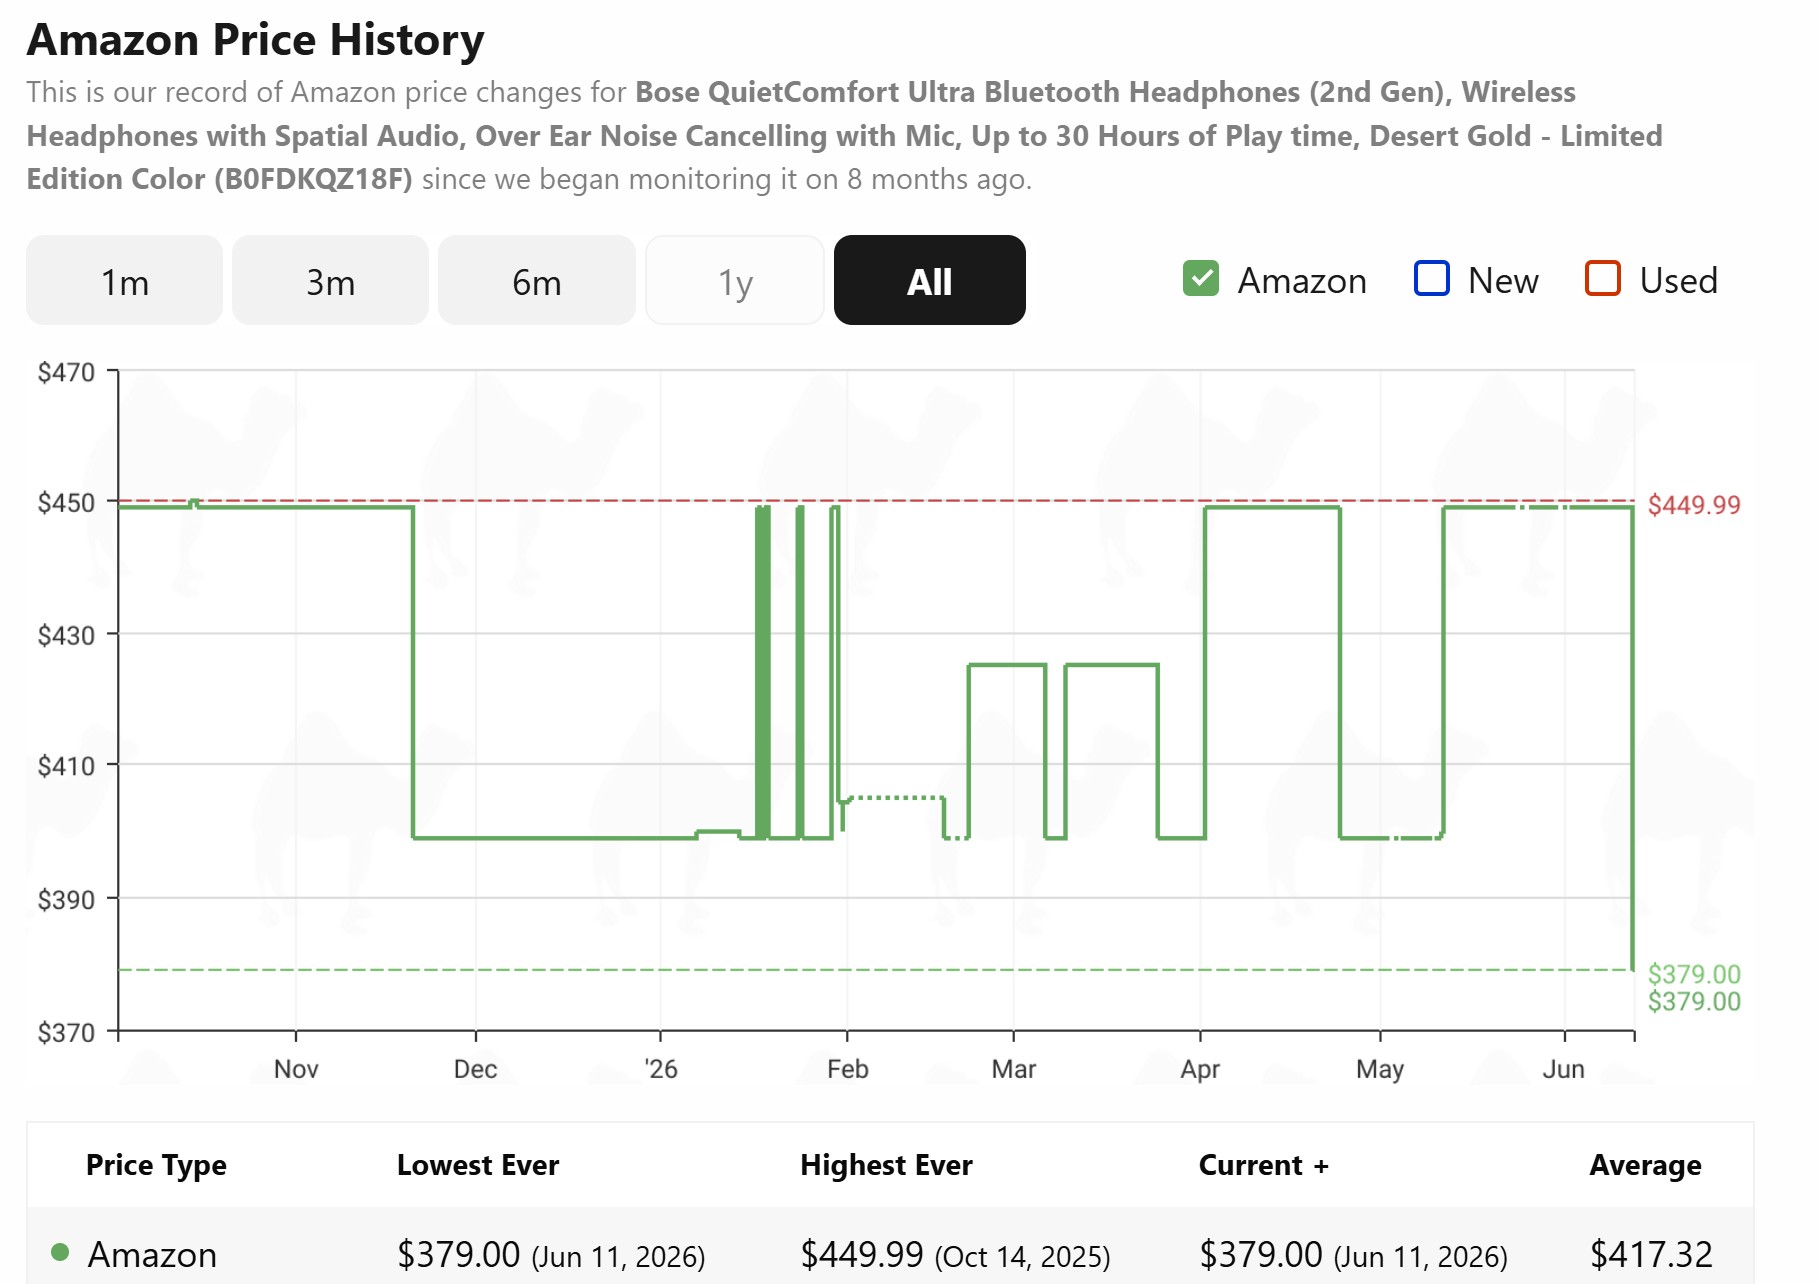The height and width of the screenshot is (1284, 1818).
Task: Choose the 1y time range tab
Action: 735,281
